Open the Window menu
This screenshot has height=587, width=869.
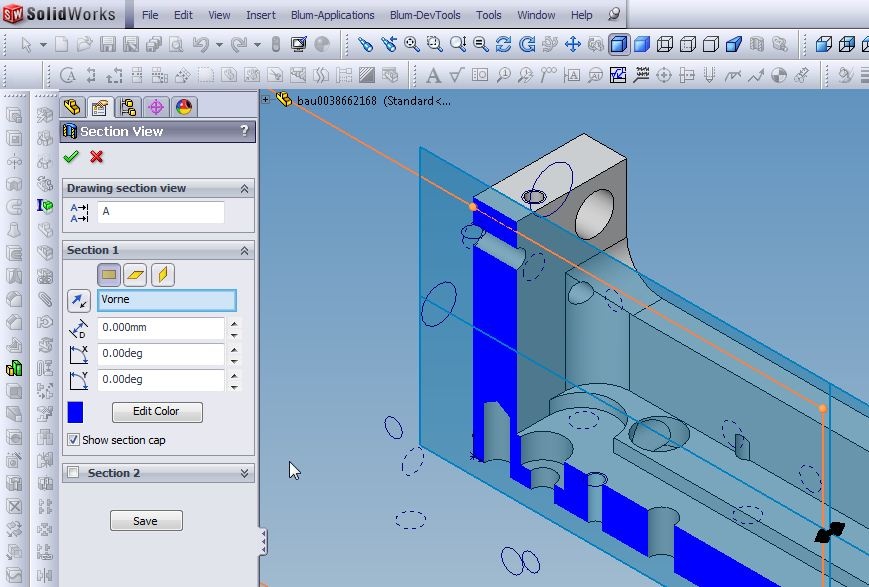coord(536,15)
